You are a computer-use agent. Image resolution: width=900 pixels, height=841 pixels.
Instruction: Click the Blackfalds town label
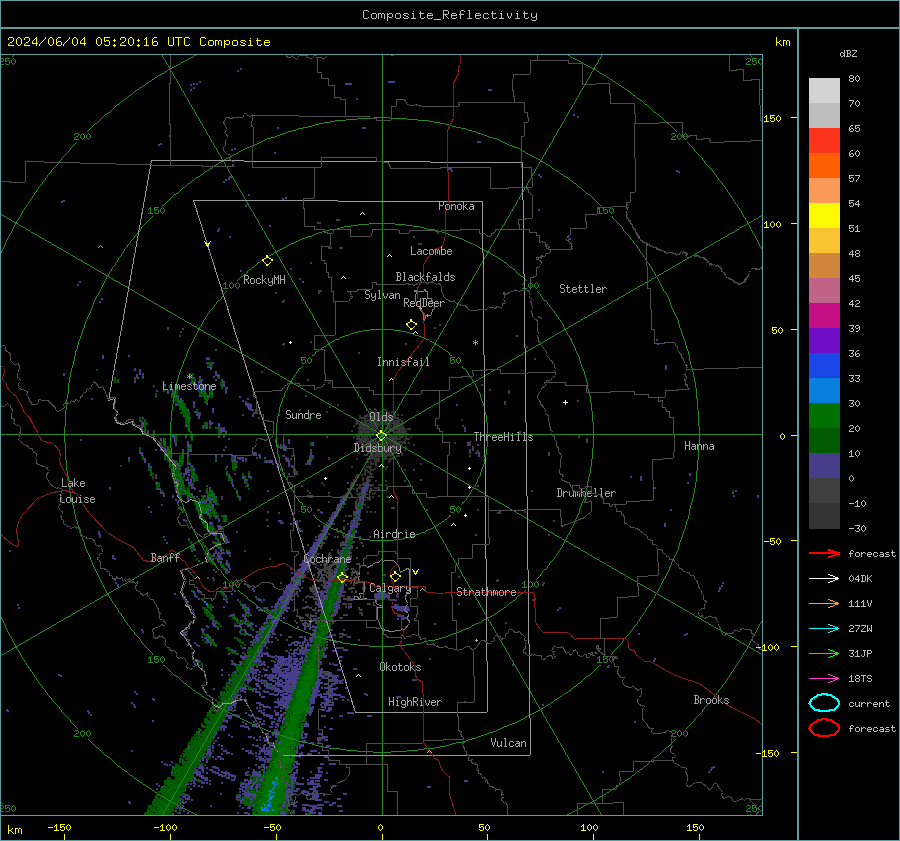[x=425, y=277]
